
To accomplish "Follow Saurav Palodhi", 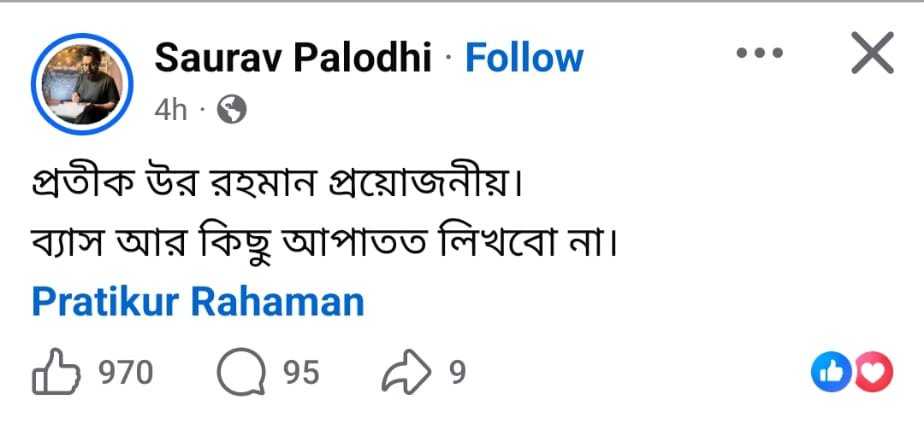I will [x=524, y=58].
